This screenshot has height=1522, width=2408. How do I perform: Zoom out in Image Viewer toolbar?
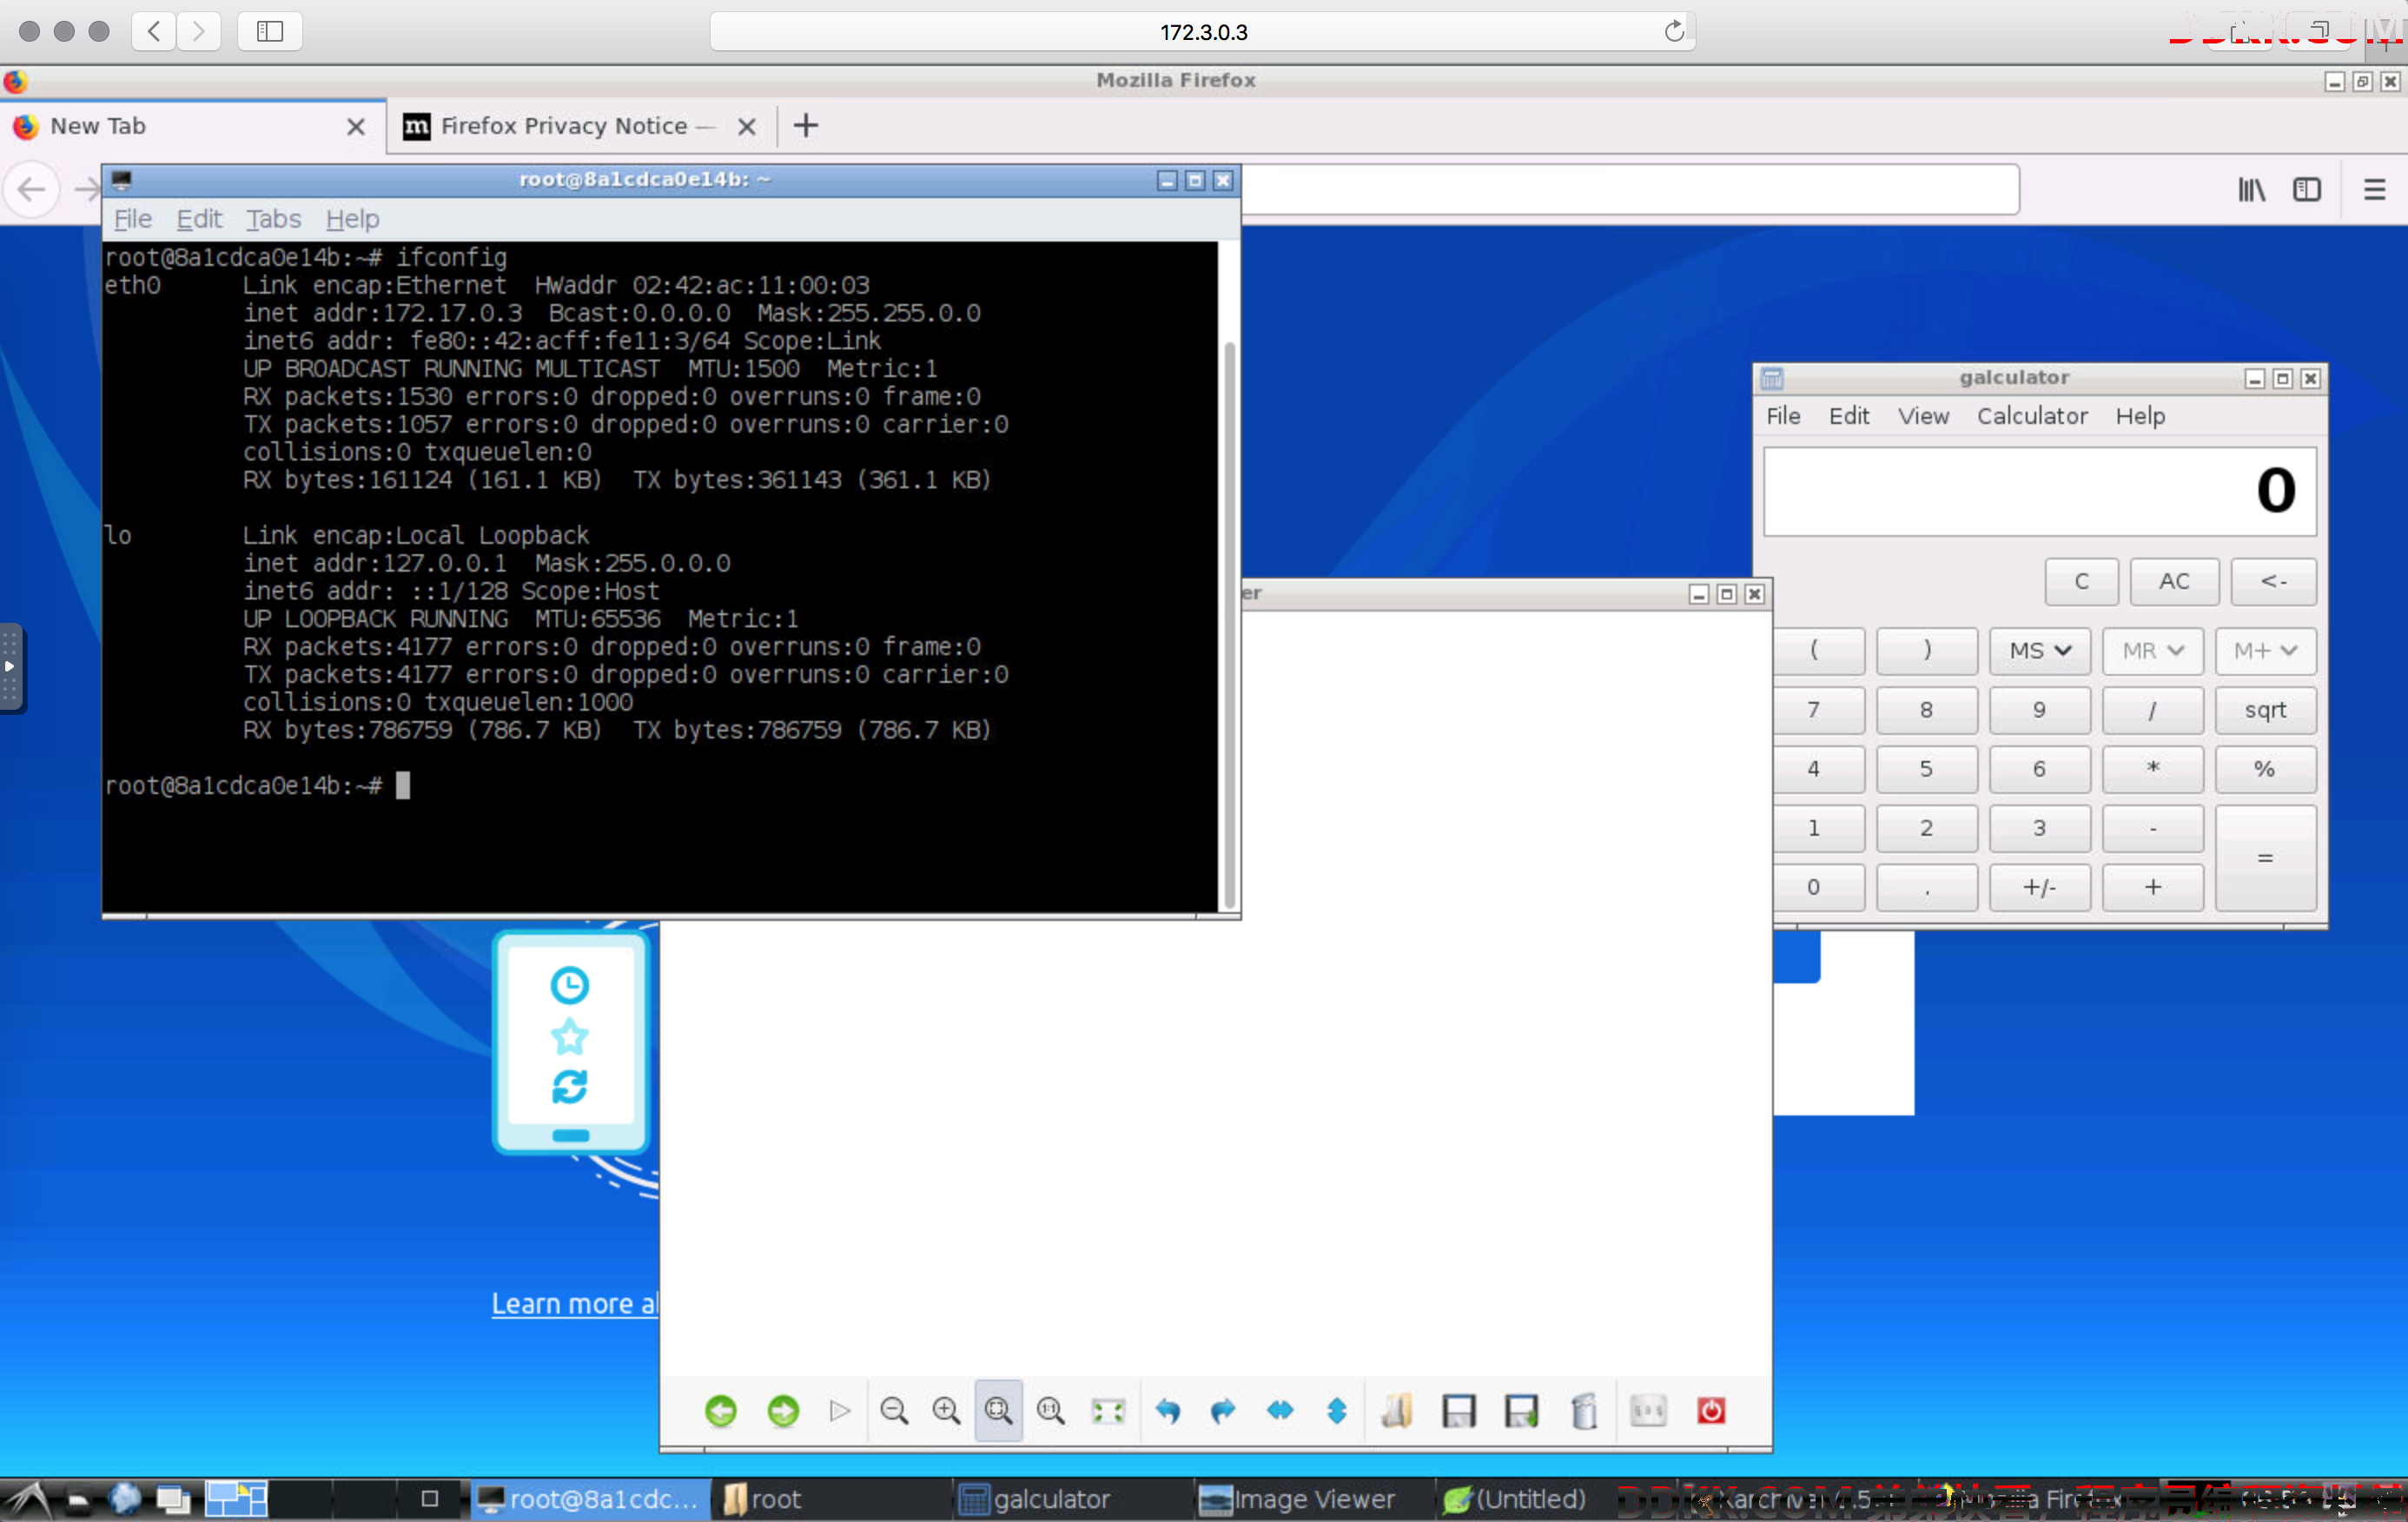894,1410
